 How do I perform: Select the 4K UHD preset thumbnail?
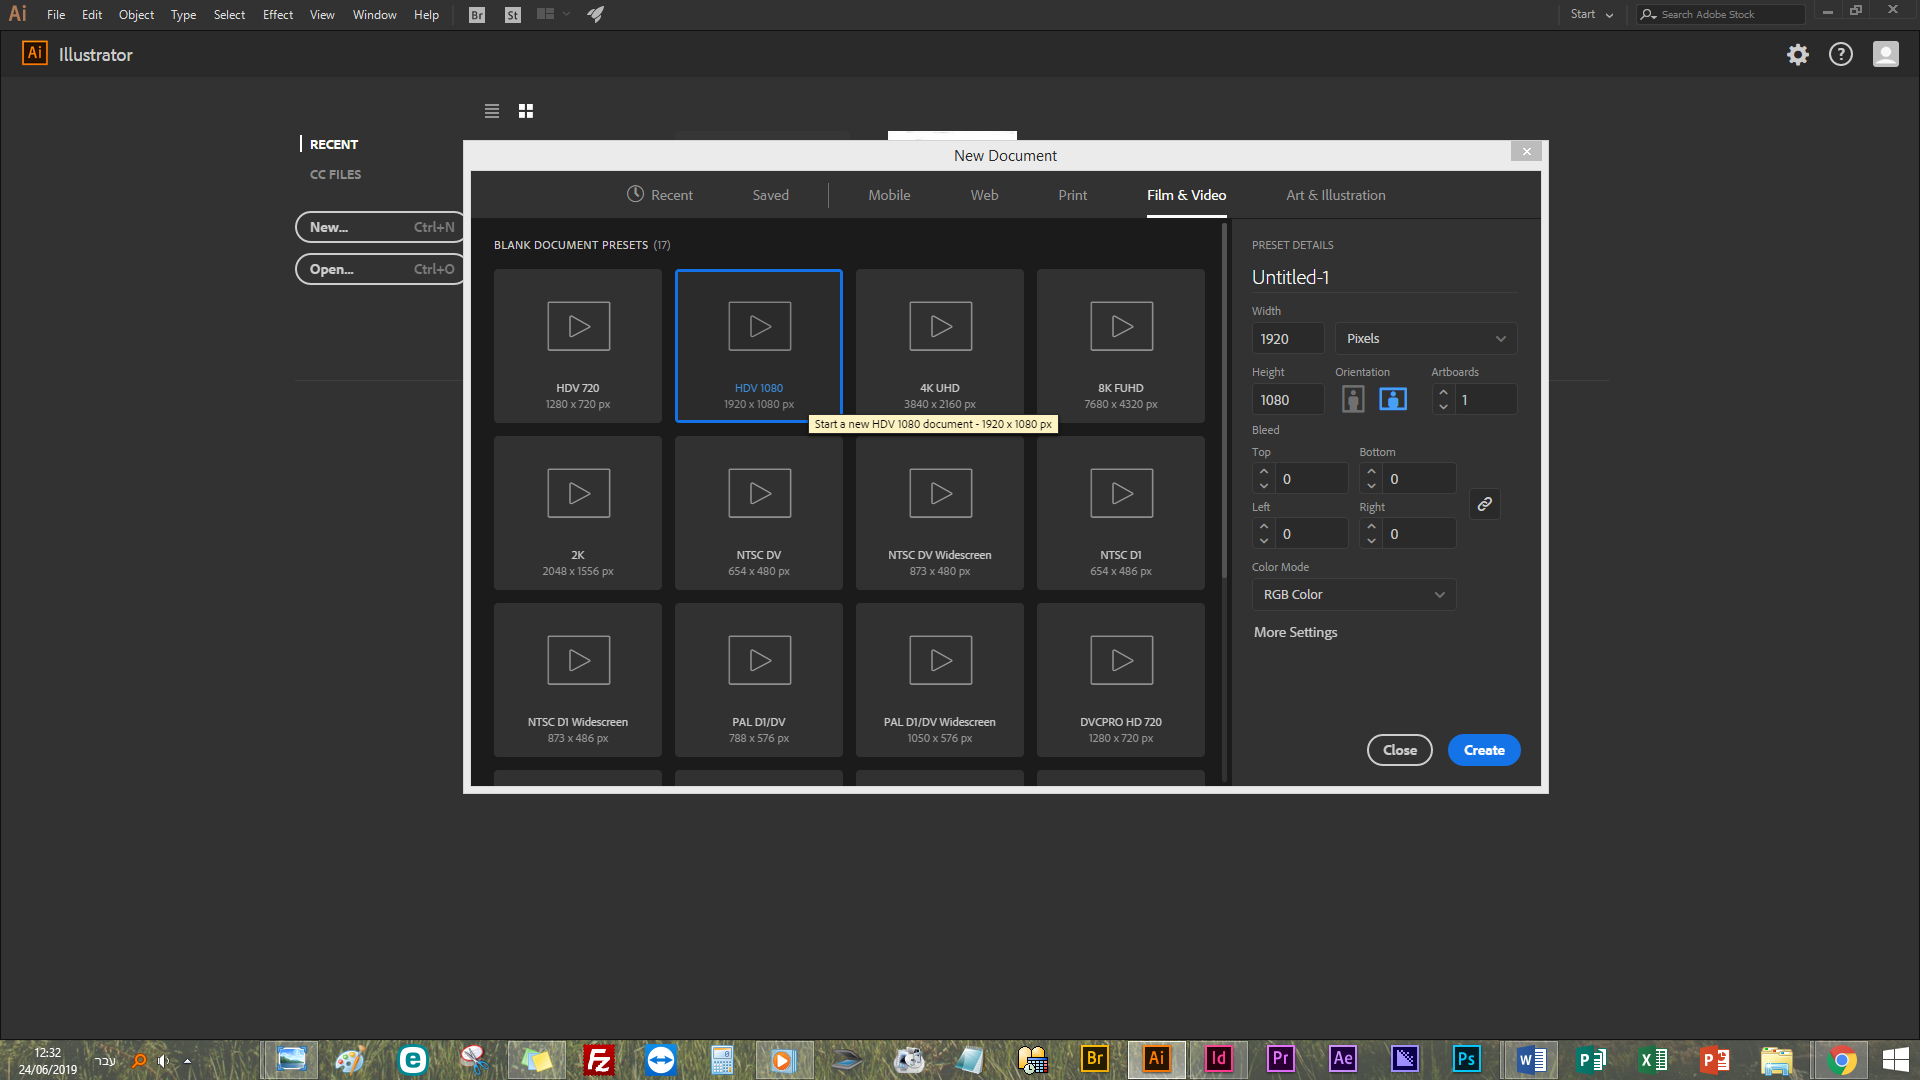(939, 345)
